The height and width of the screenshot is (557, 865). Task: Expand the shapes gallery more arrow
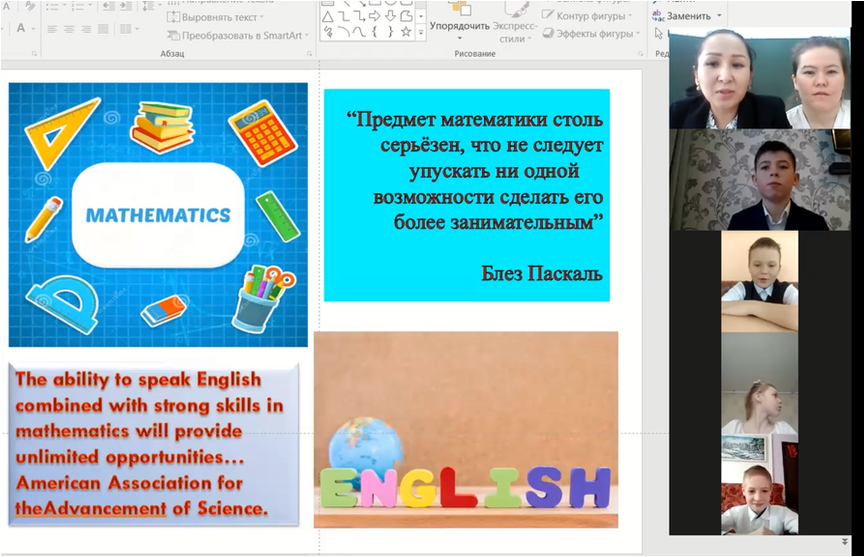(x=421, y=33)
